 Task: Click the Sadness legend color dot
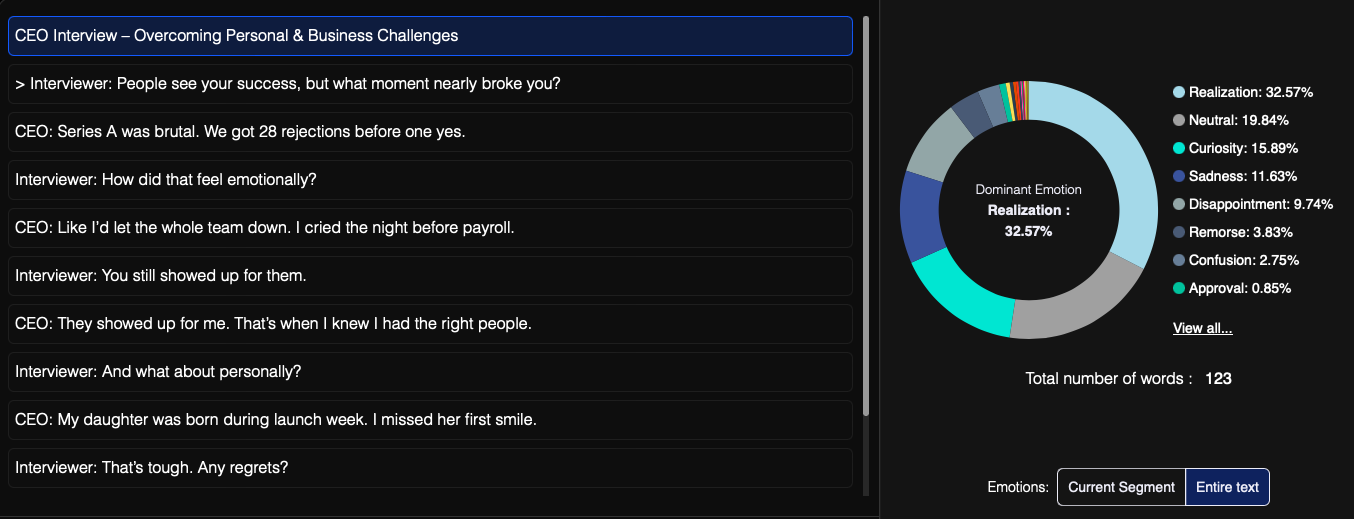click(1179, 176)
